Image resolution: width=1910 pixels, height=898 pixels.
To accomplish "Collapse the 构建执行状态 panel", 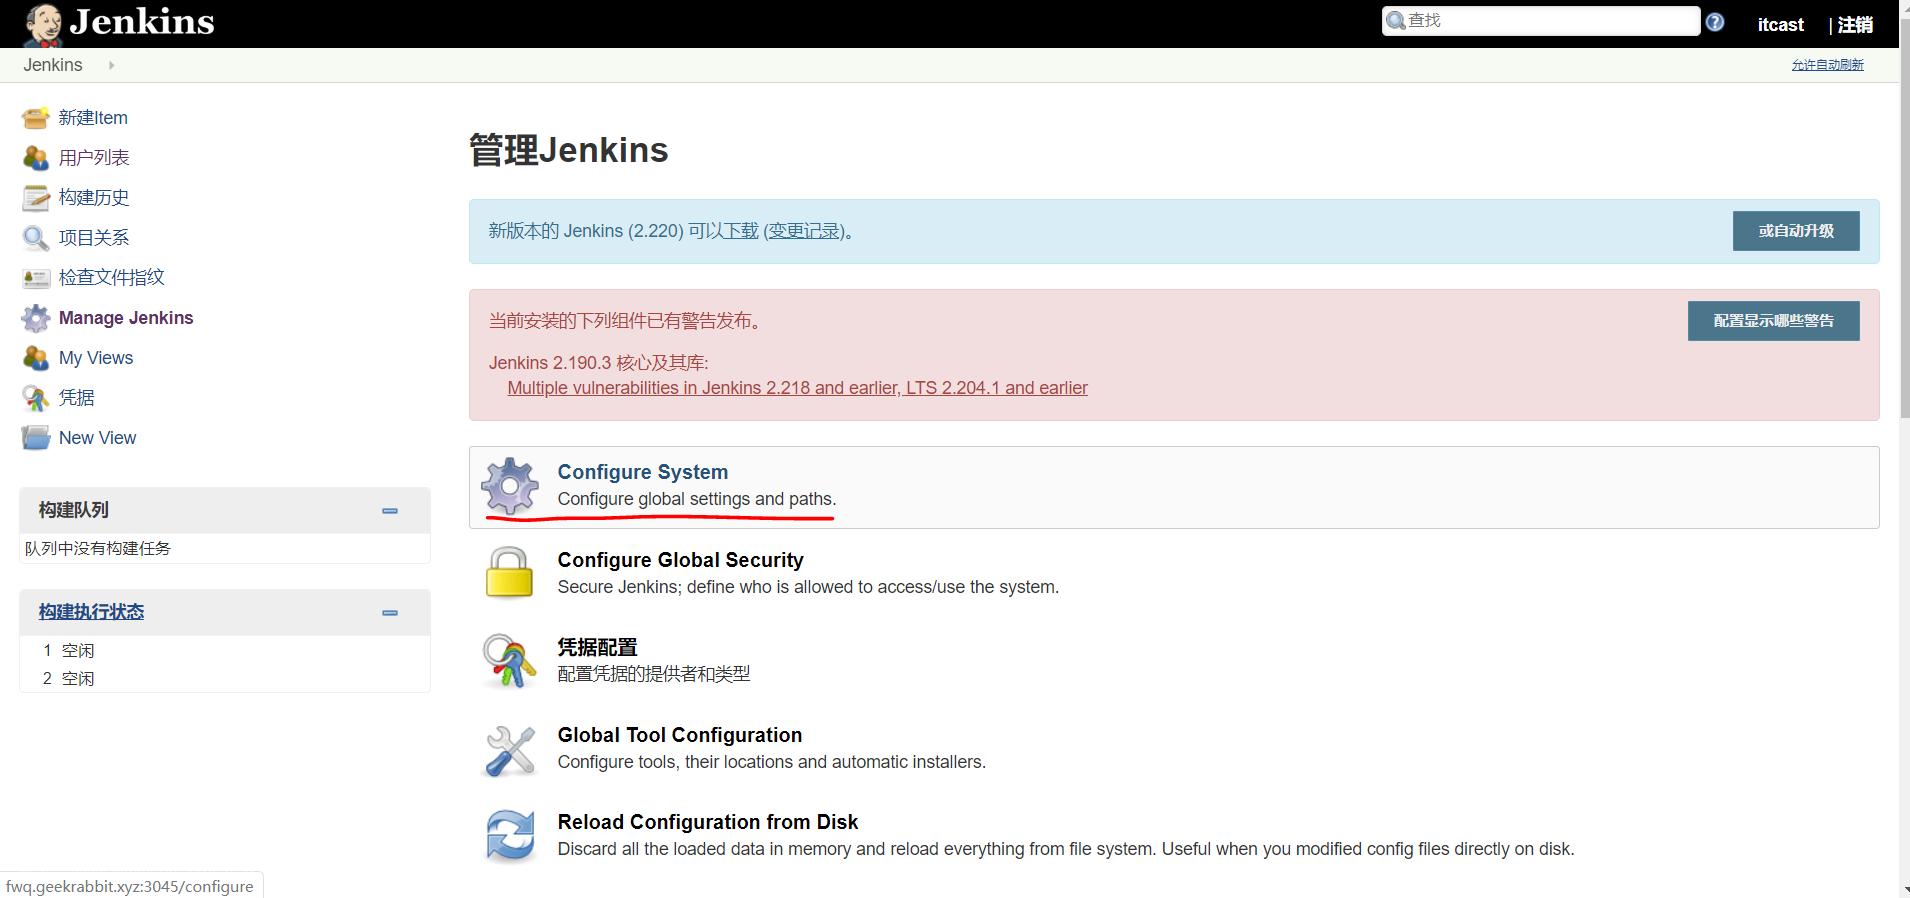I will tap(390, 613).
